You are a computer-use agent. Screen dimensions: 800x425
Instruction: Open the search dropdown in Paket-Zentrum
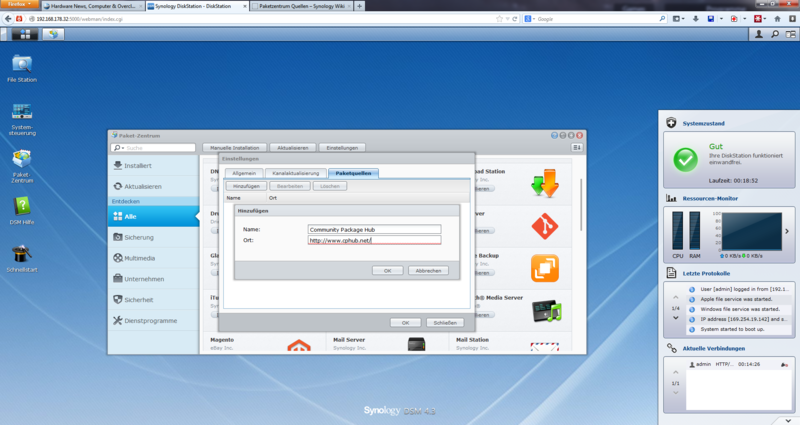click(118, 148)
